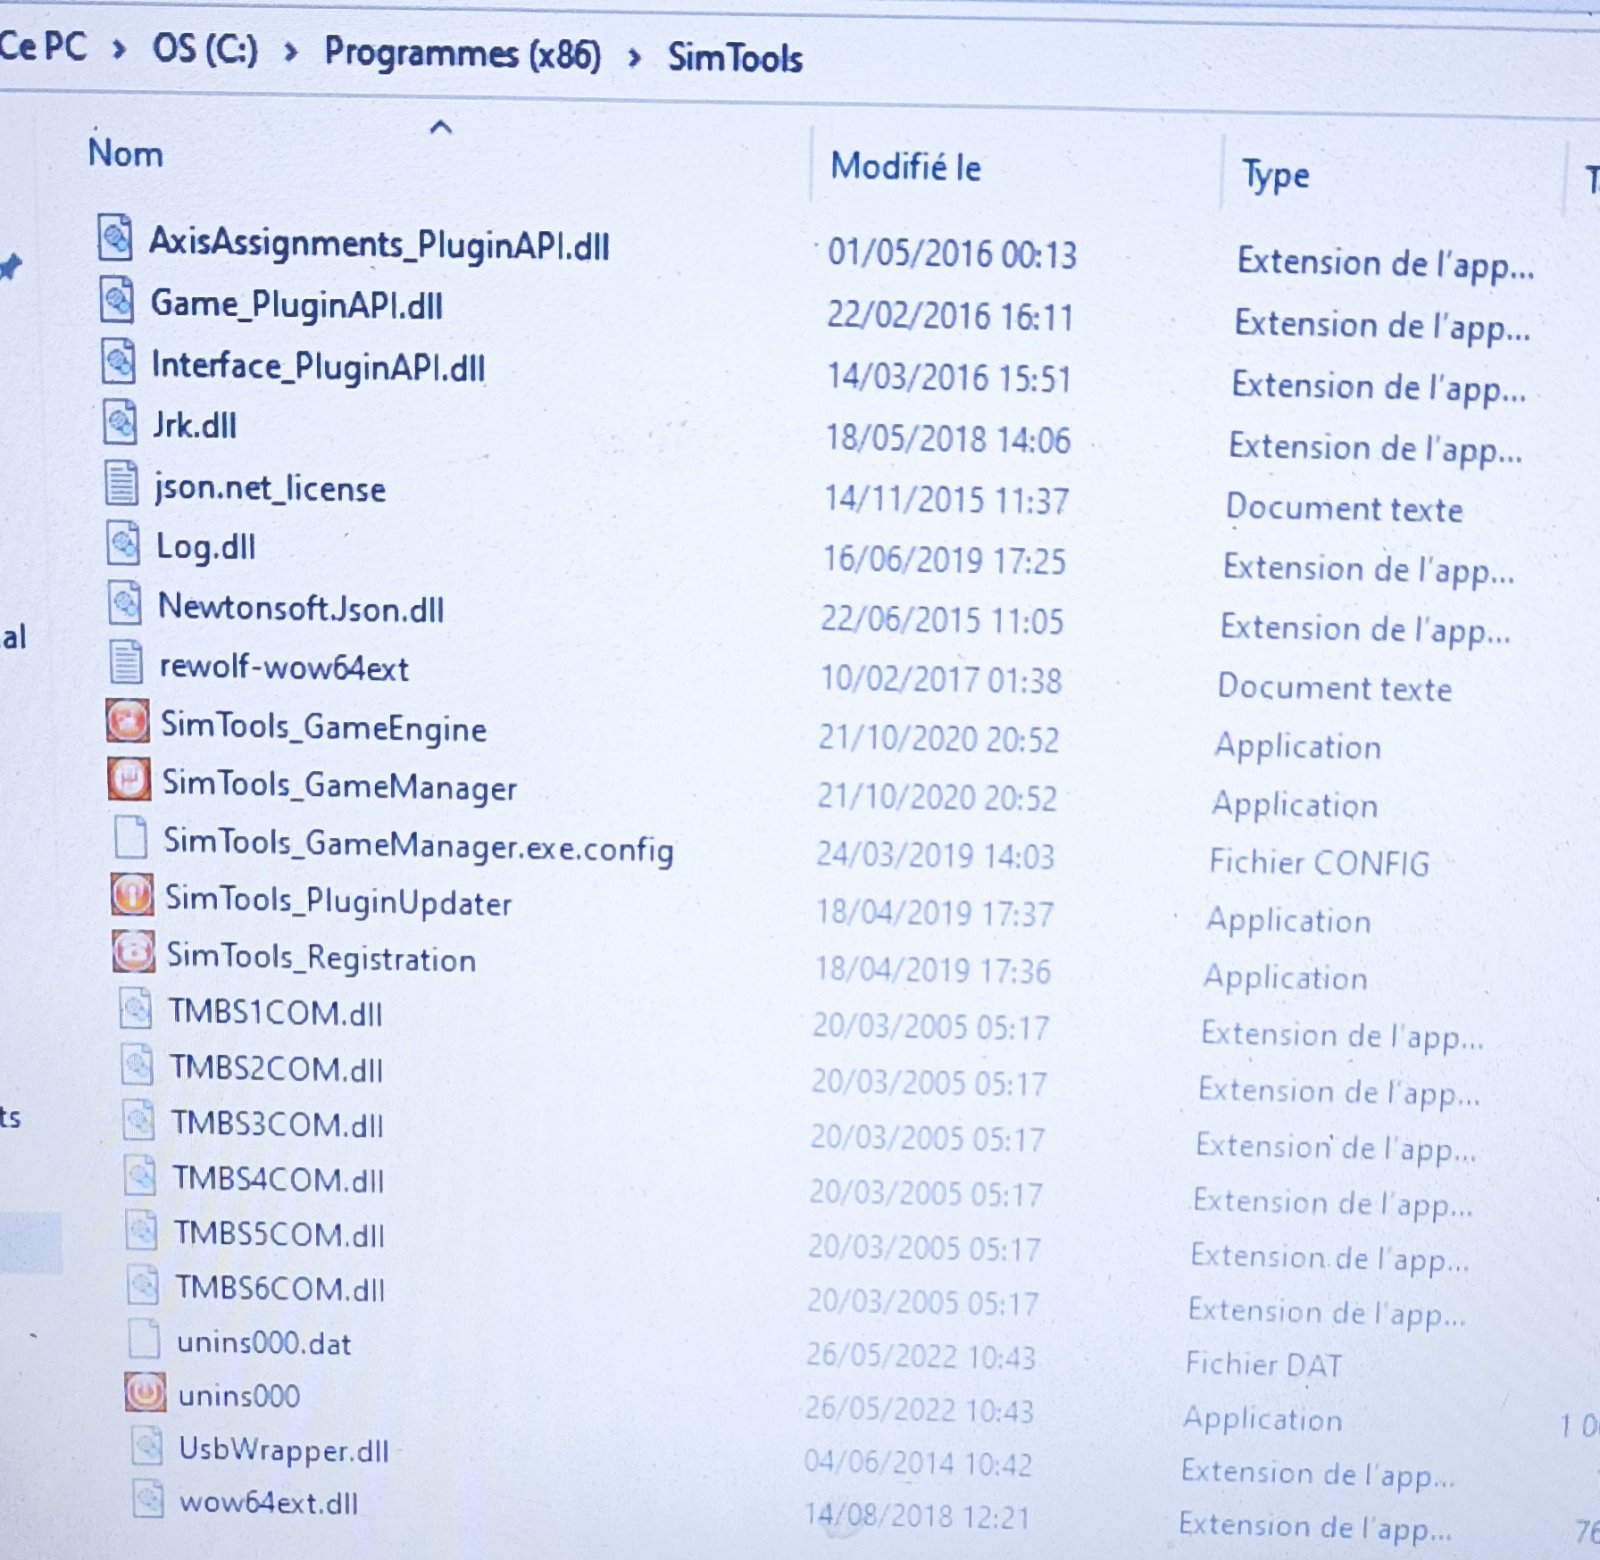Expand the chevron after OS (C:)
The image size is (1600, 1560).
pyautogui.click(x=291, y=51)
